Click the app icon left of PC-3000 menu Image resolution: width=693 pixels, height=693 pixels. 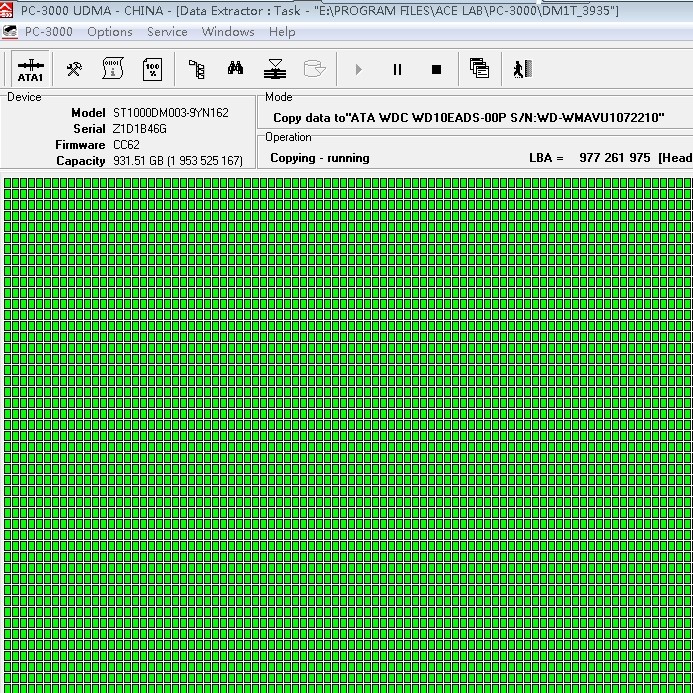point(10,31)
